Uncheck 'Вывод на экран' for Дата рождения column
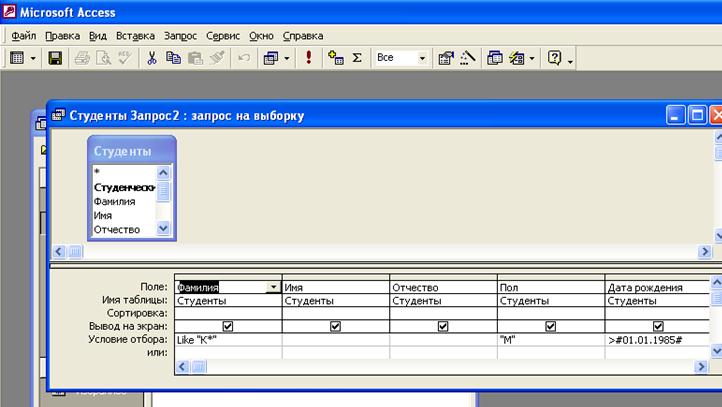This screenshot has width=722, height=407. click(658, 326)
